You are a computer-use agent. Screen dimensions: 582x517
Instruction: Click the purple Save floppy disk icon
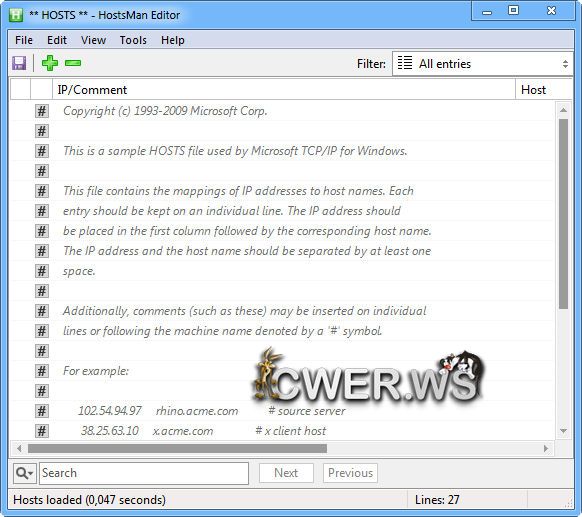point(19,63)
